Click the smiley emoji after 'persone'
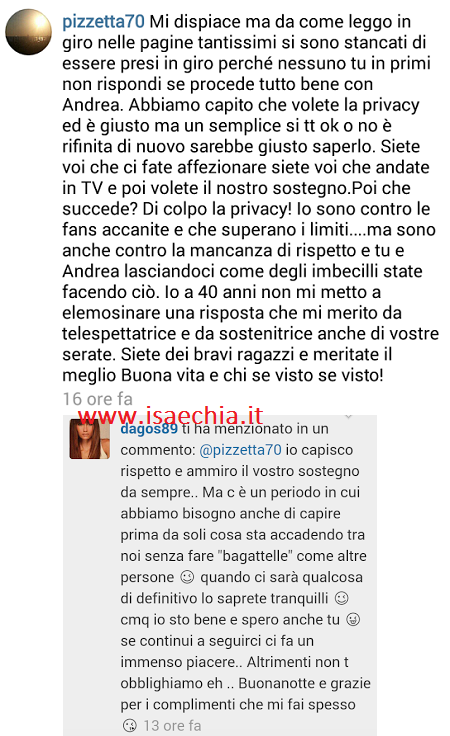This screenshot has height=736, width=450. 187,577
